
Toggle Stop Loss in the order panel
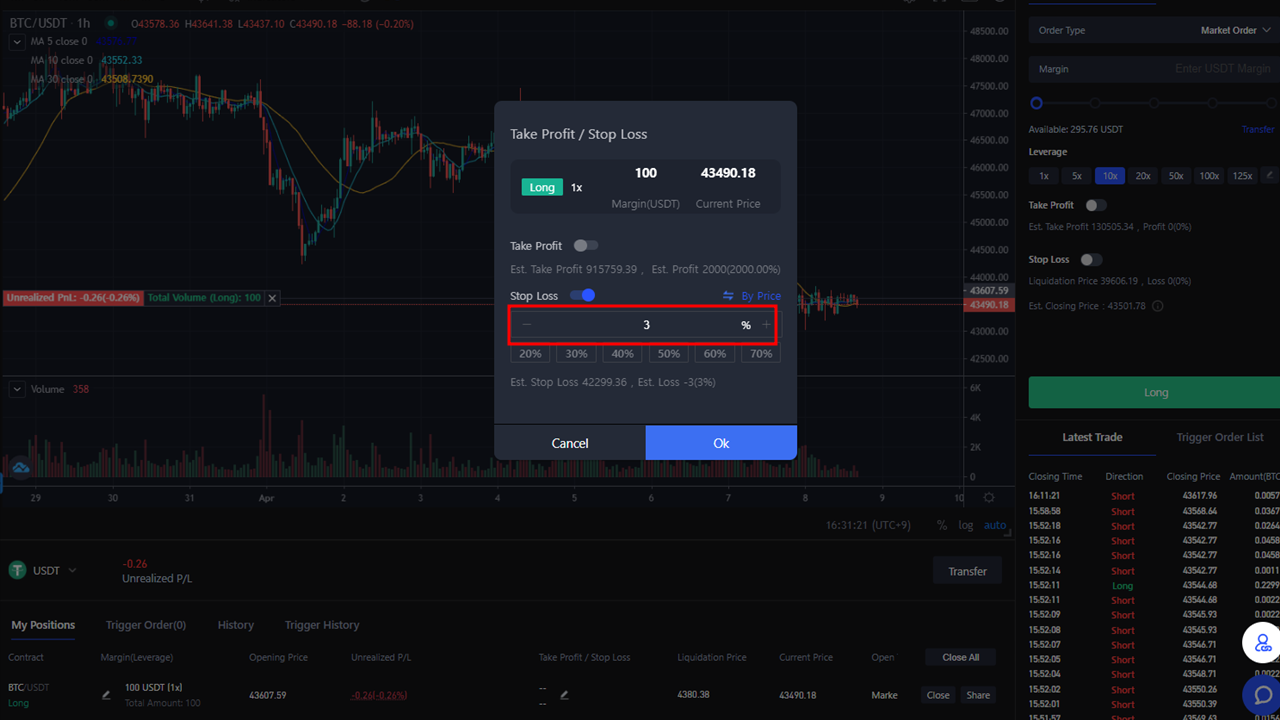[1091, 260]
